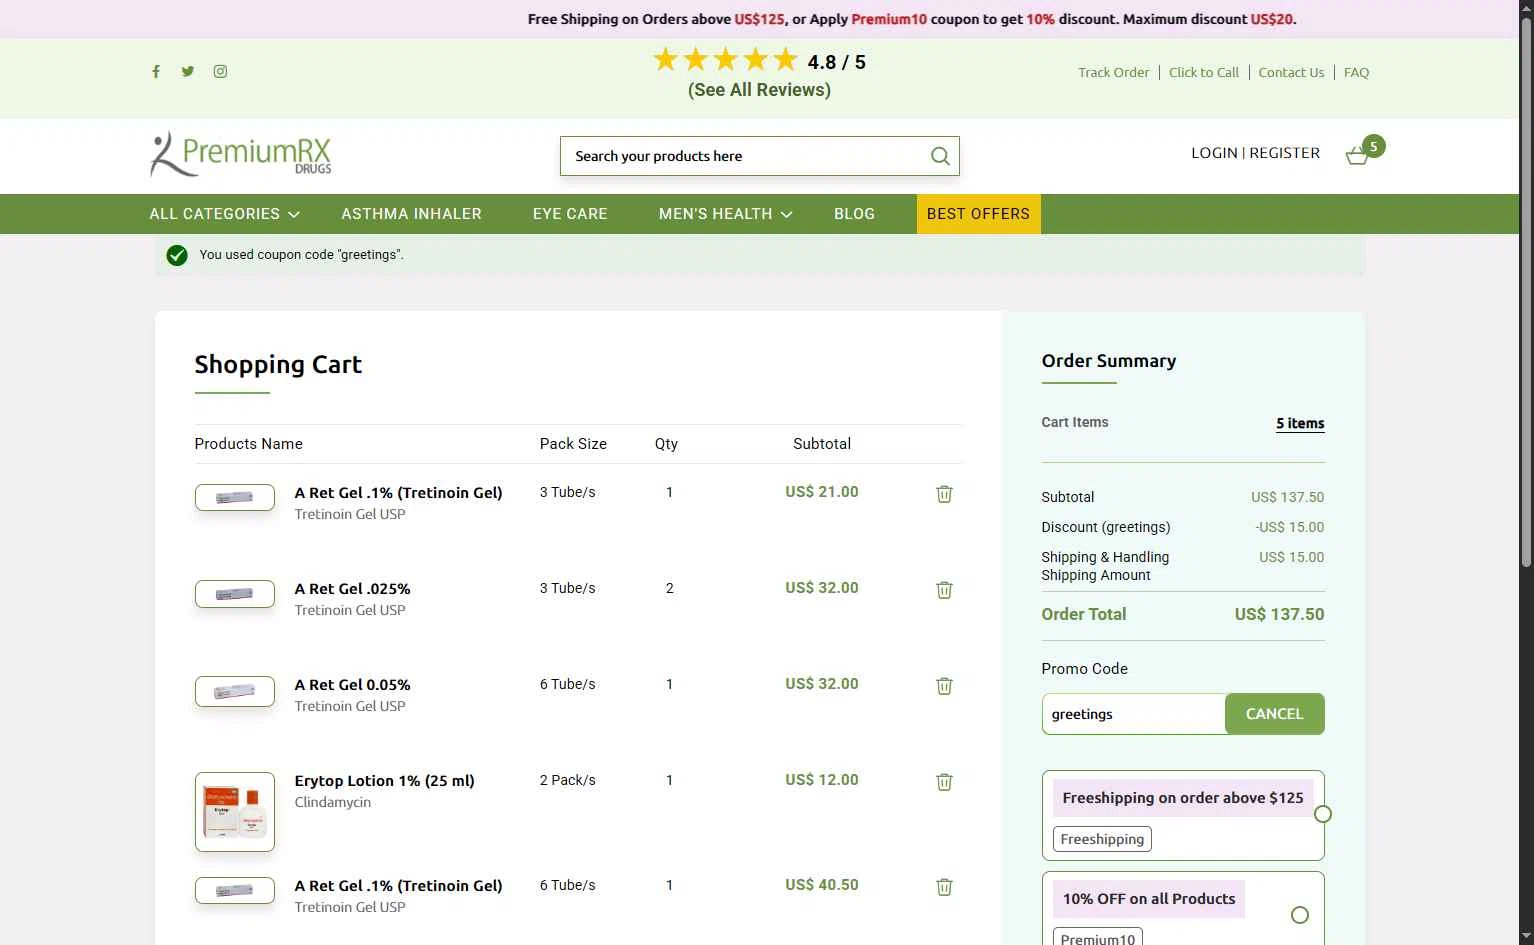Viewport: 1534px width, 945px height.
Task: Open the Asthma Inhaler menu
Action: click(411, 214)
